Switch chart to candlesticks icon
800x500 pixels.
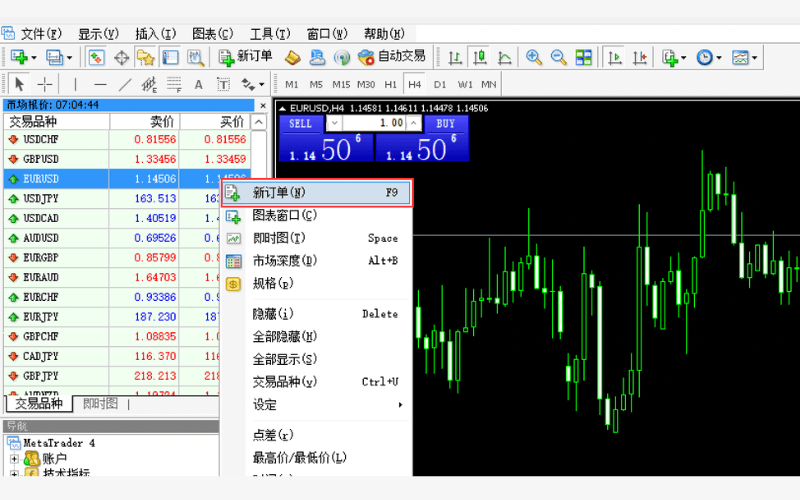tap(480, 57)
